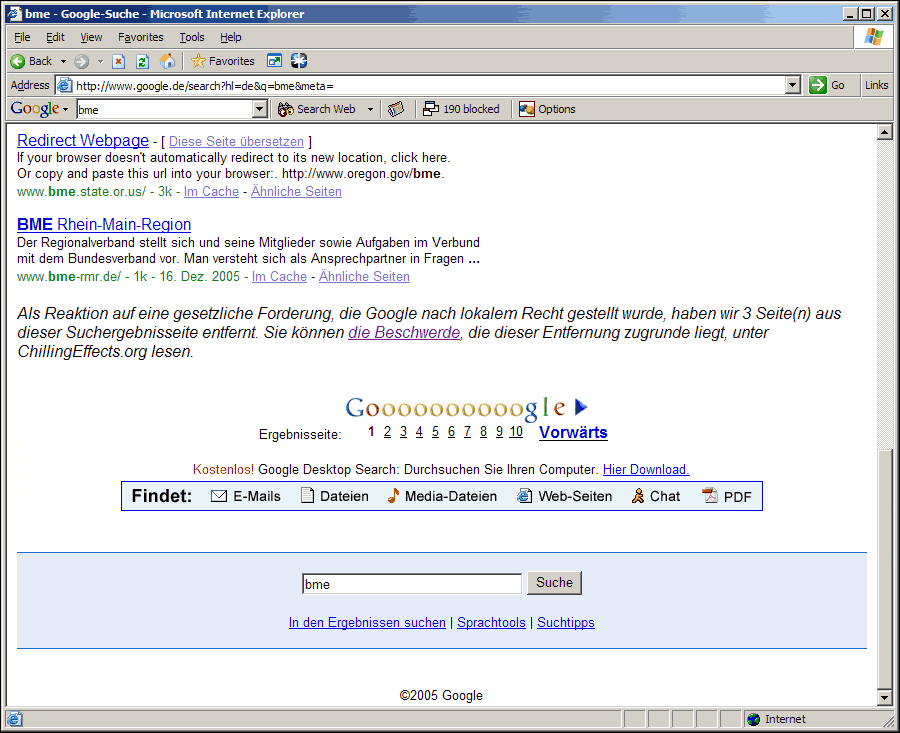Click the BME Rhein-Main-Region result link
This screenshot has width=900, height=733.
coord(104,224)
